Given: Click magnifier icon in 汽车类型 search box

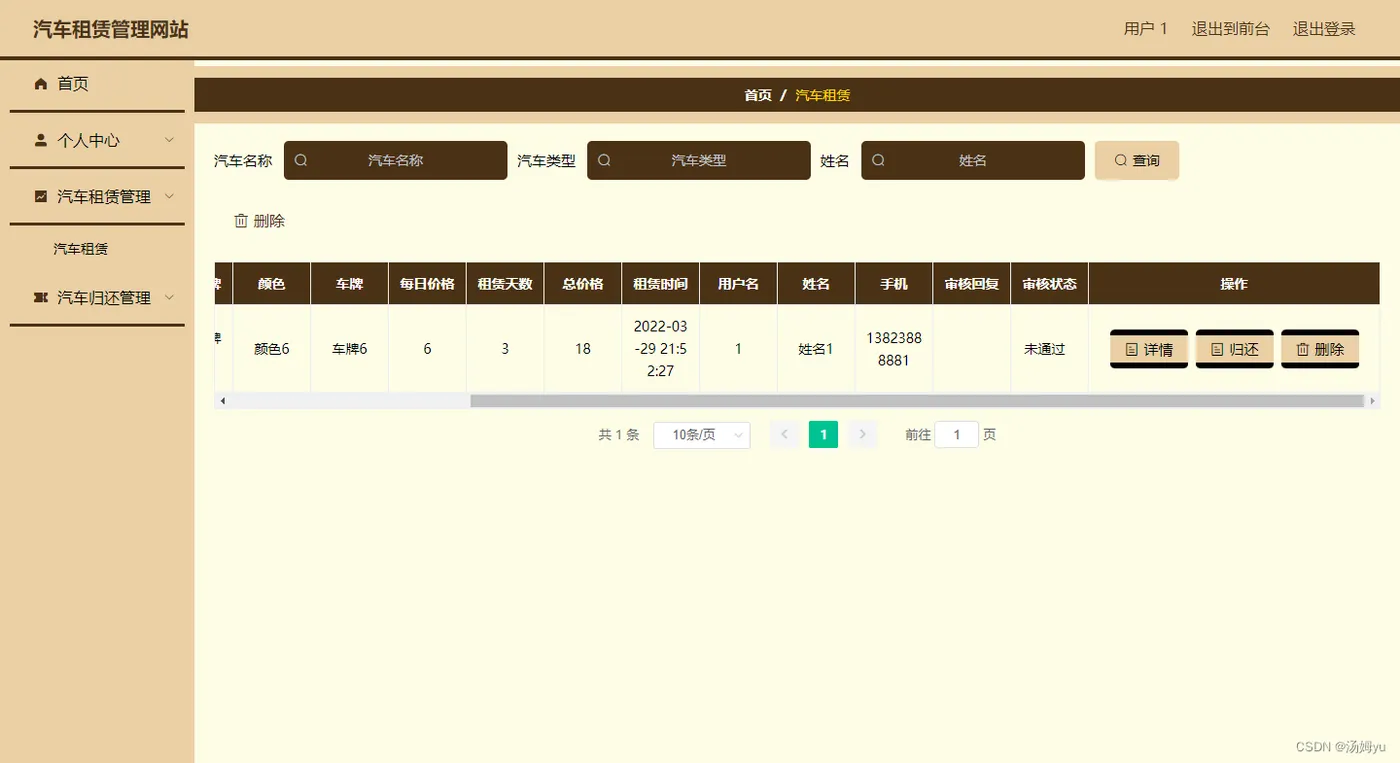Looking at the screenshot, I should [x=604, y=160].
